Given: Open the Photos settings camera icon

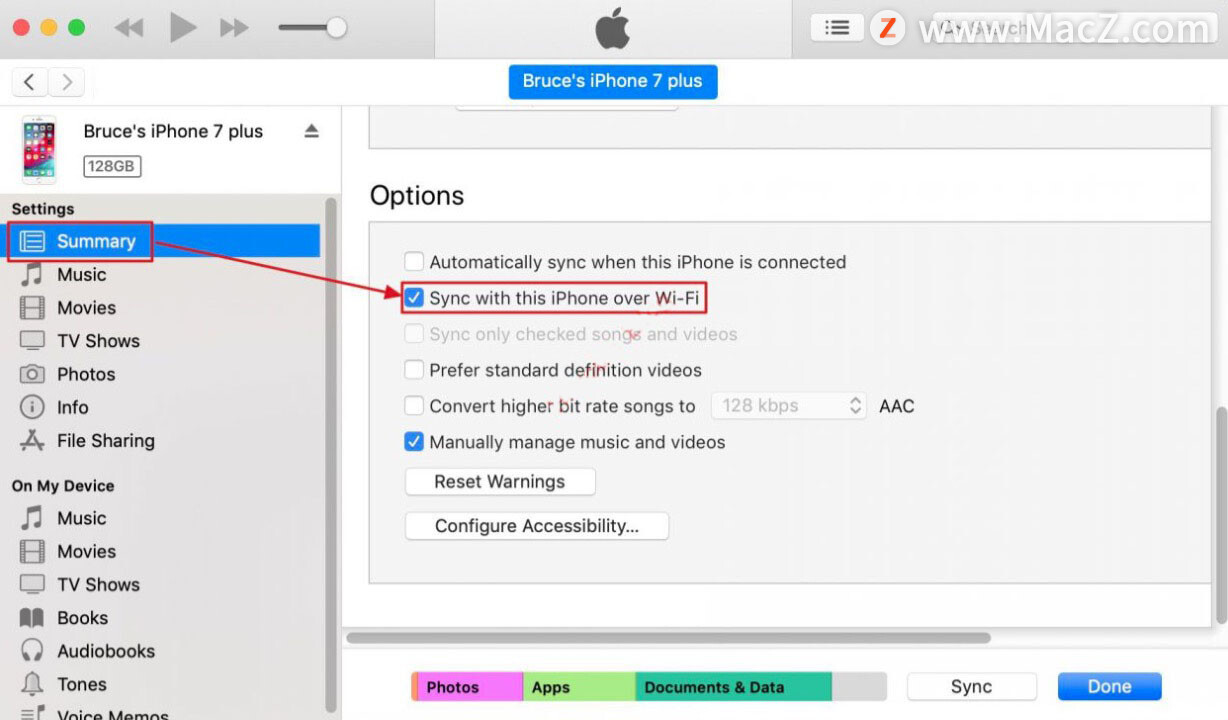Looking at the screenshot, I should (32, 374).
